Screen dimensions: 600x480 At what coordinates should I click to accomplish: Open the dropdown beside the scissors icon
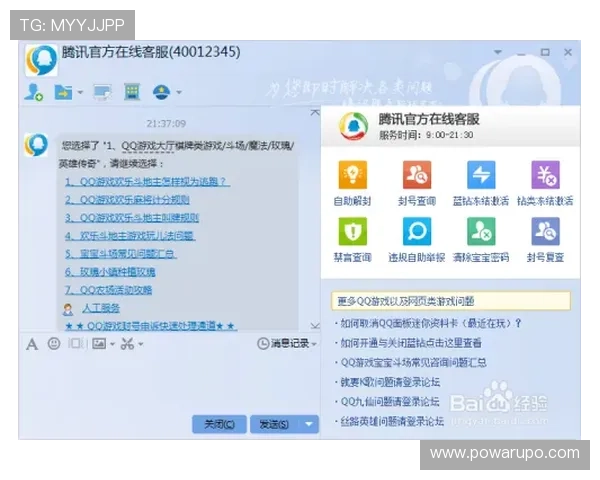[x=141, y=344]
